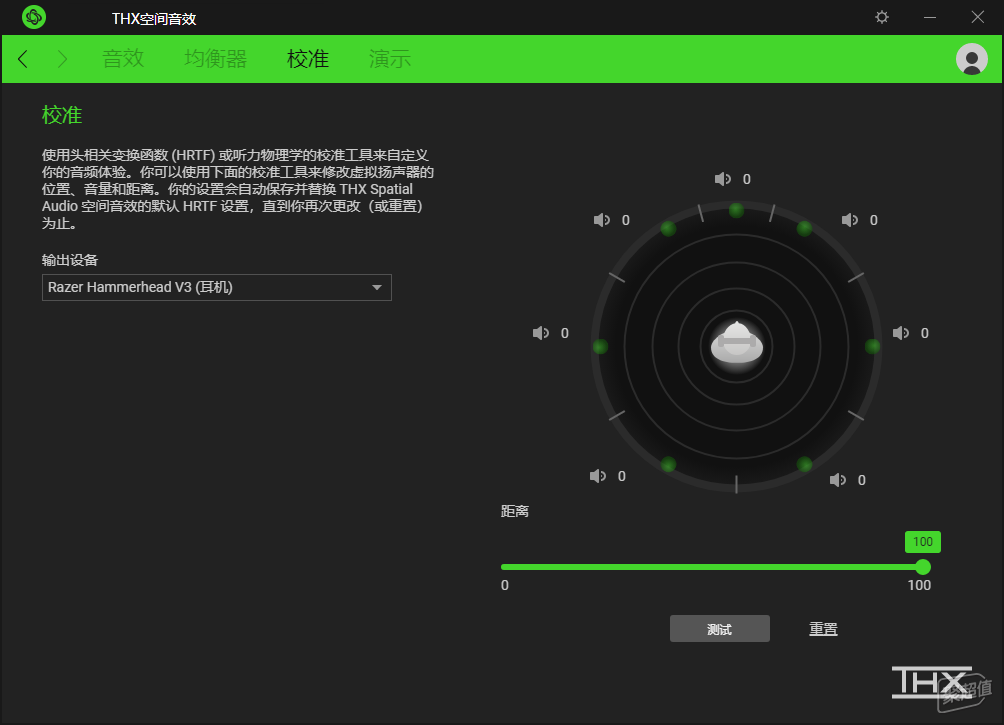Click the slider maximum label 100
Screen dimensions: 1004x725
[x=919, y=585]
